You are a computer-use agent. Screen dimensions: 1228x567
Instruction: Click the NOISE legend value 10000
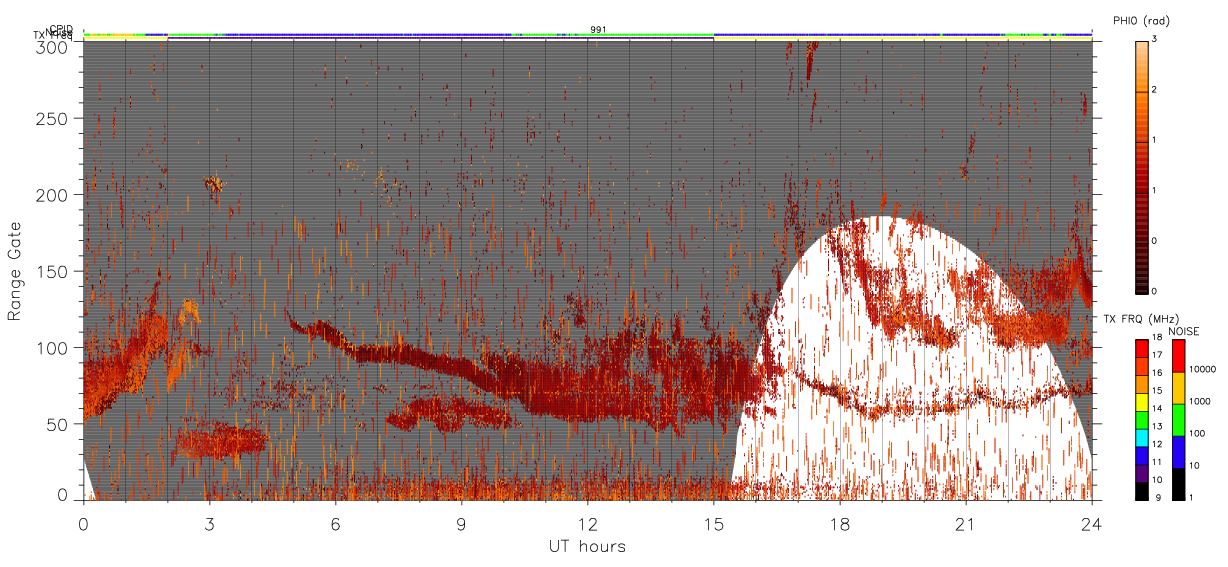[1205, 370]
